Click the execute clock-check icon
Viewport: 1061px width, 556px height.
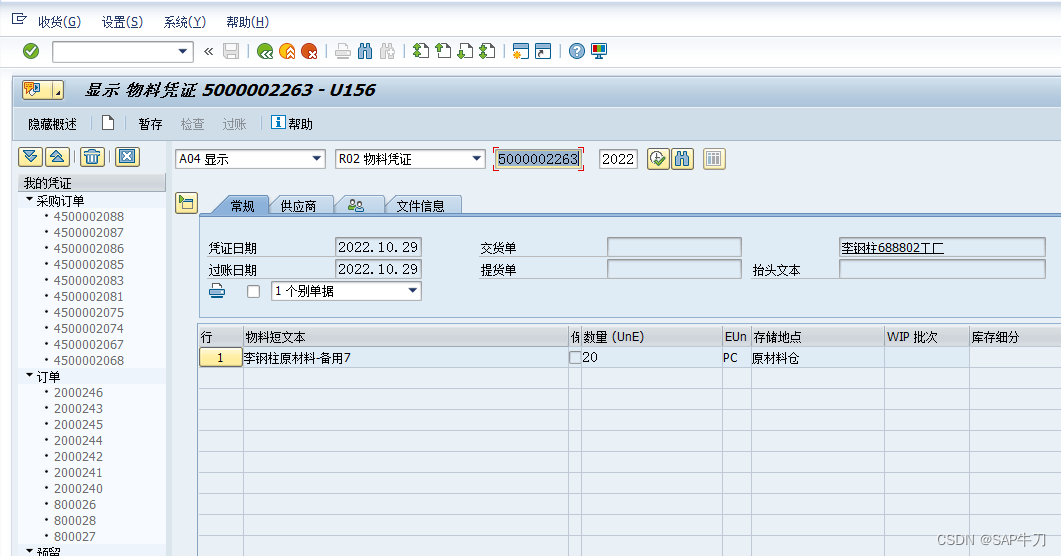[x=658, y=159]
